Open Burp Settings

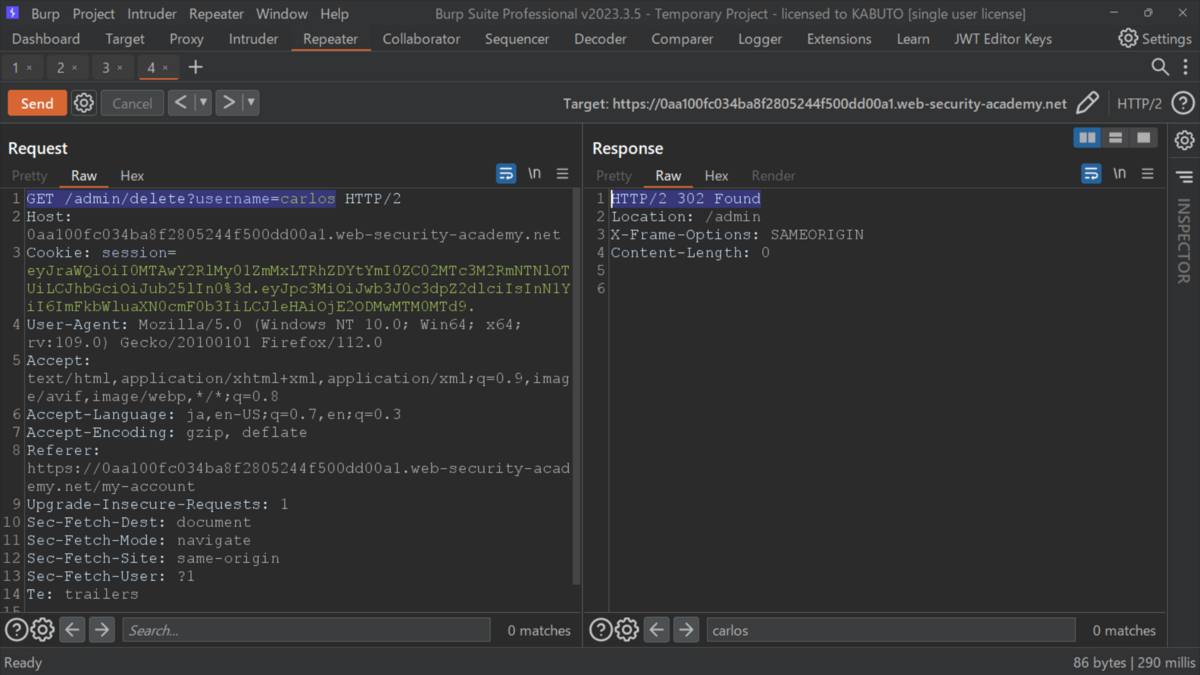(1155, 39)
